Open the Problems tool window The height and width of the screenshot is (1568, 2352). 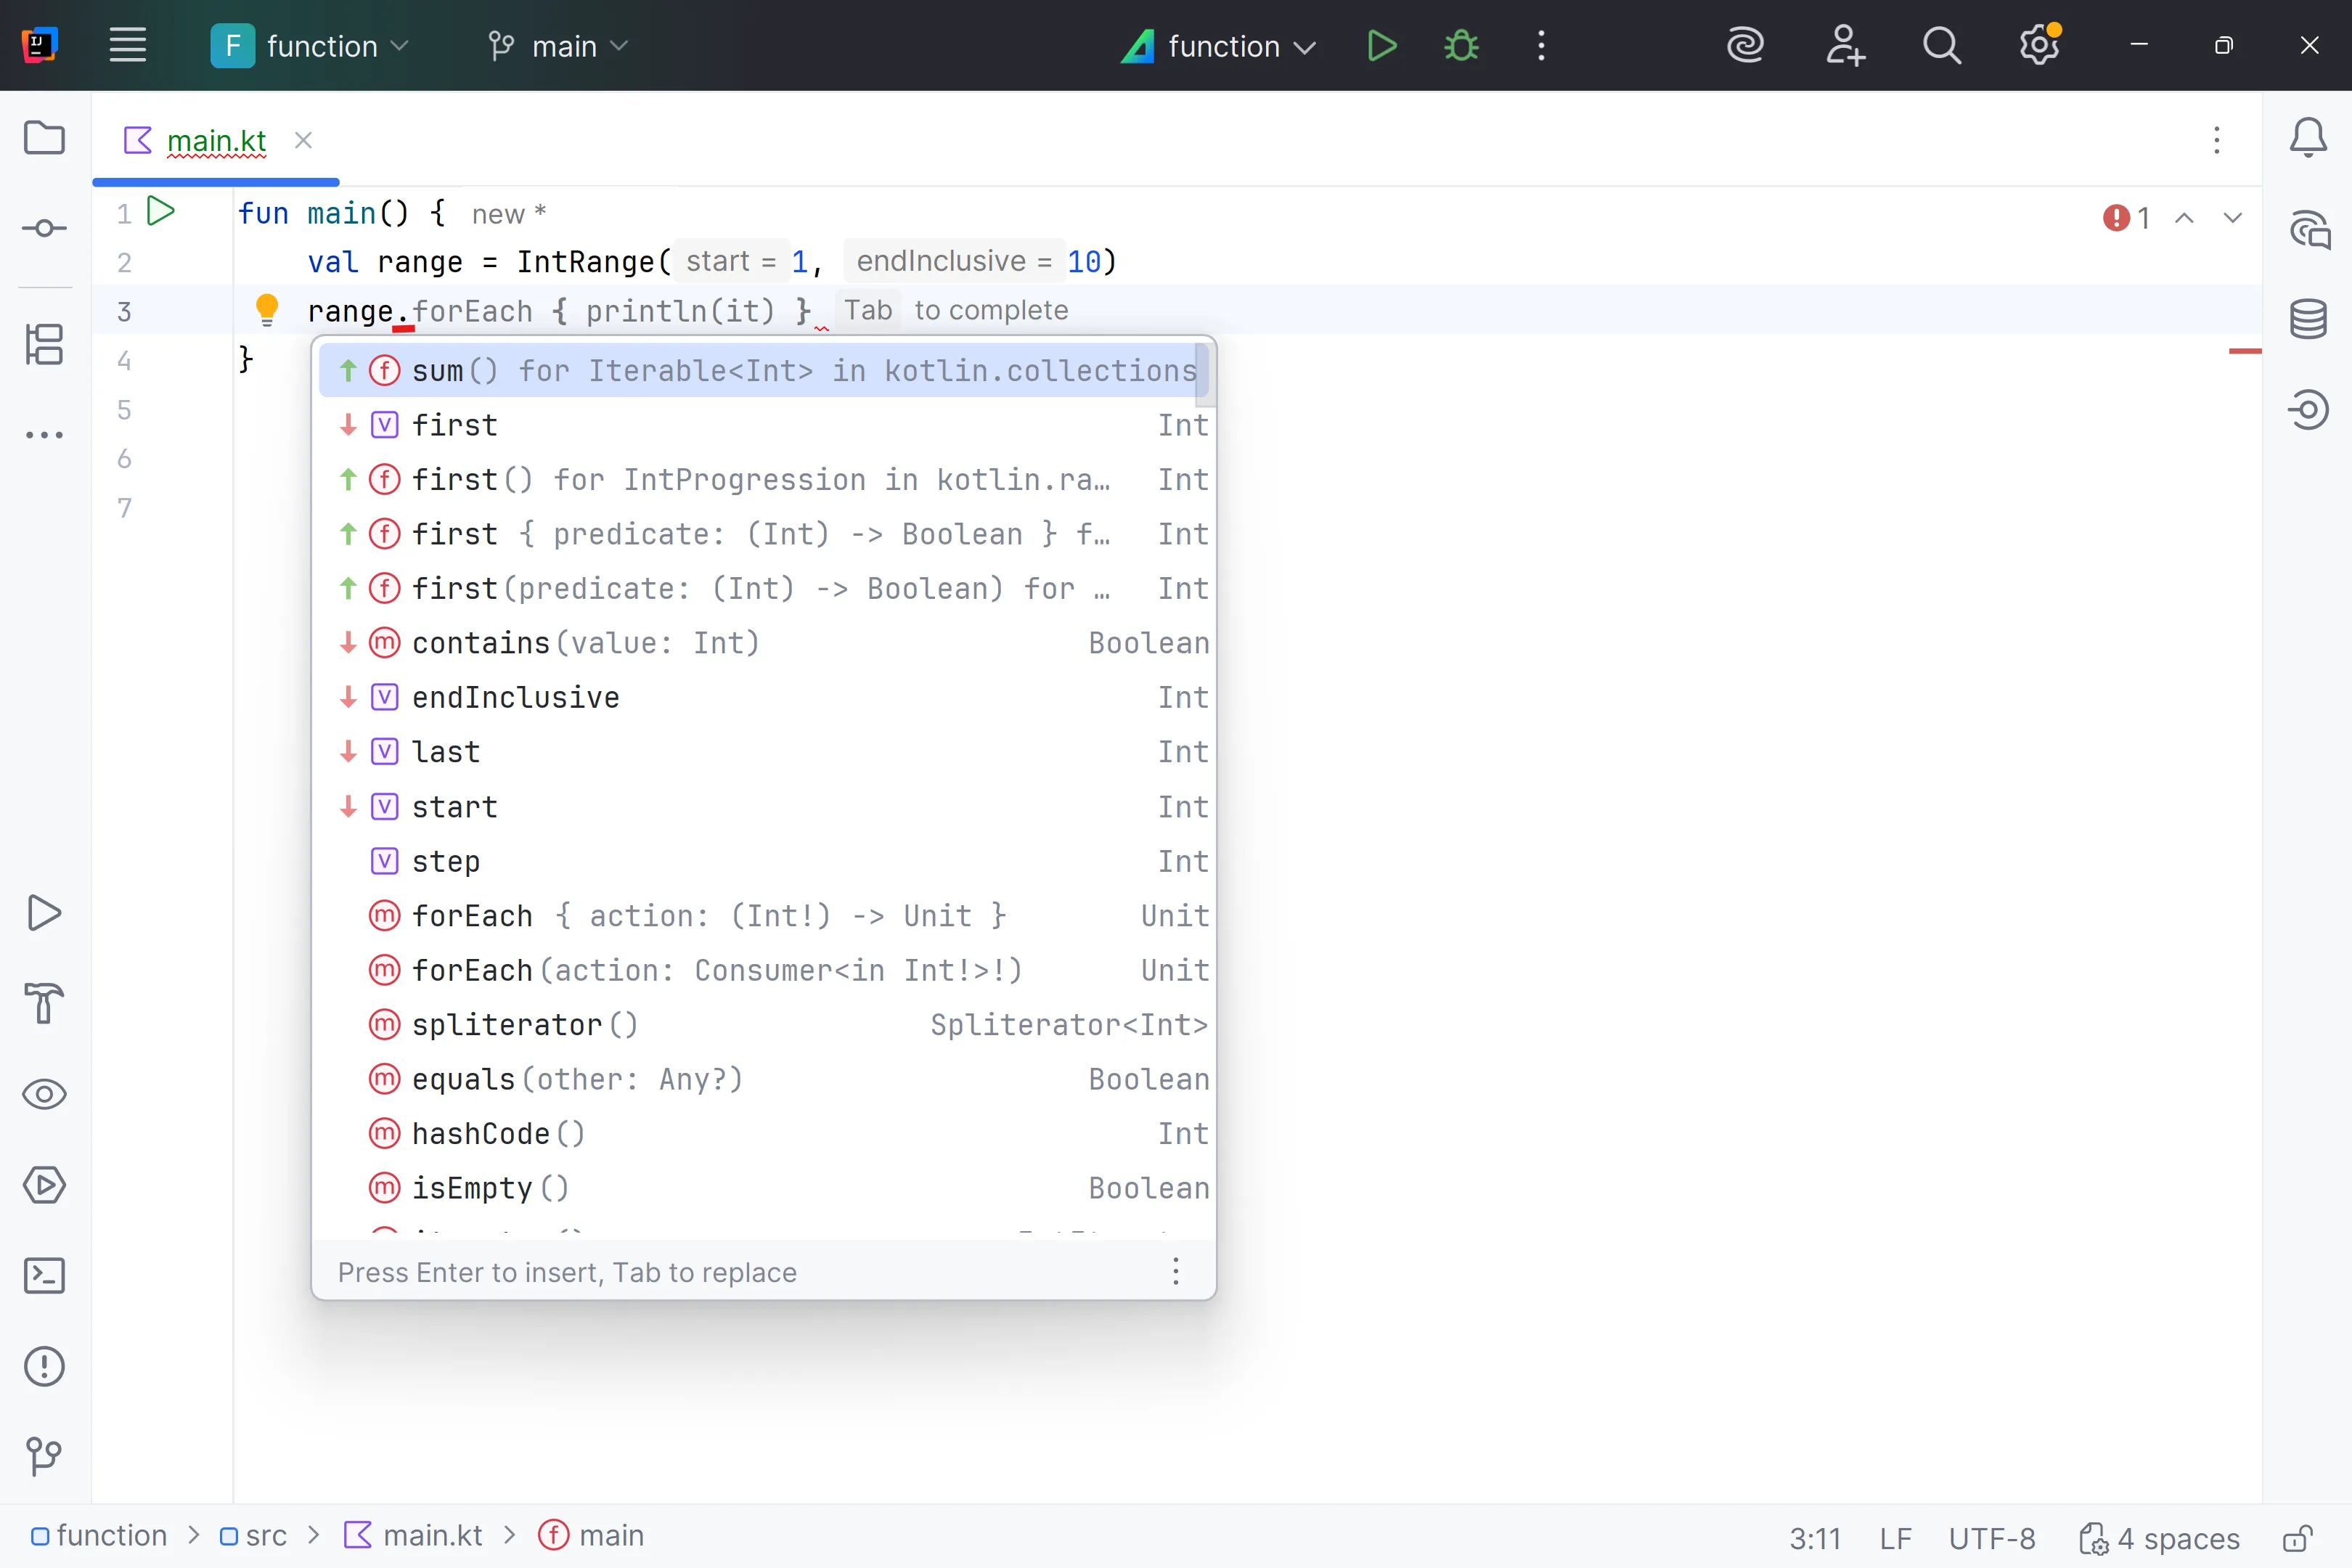pyautogui.click(x=44, y=1366)
